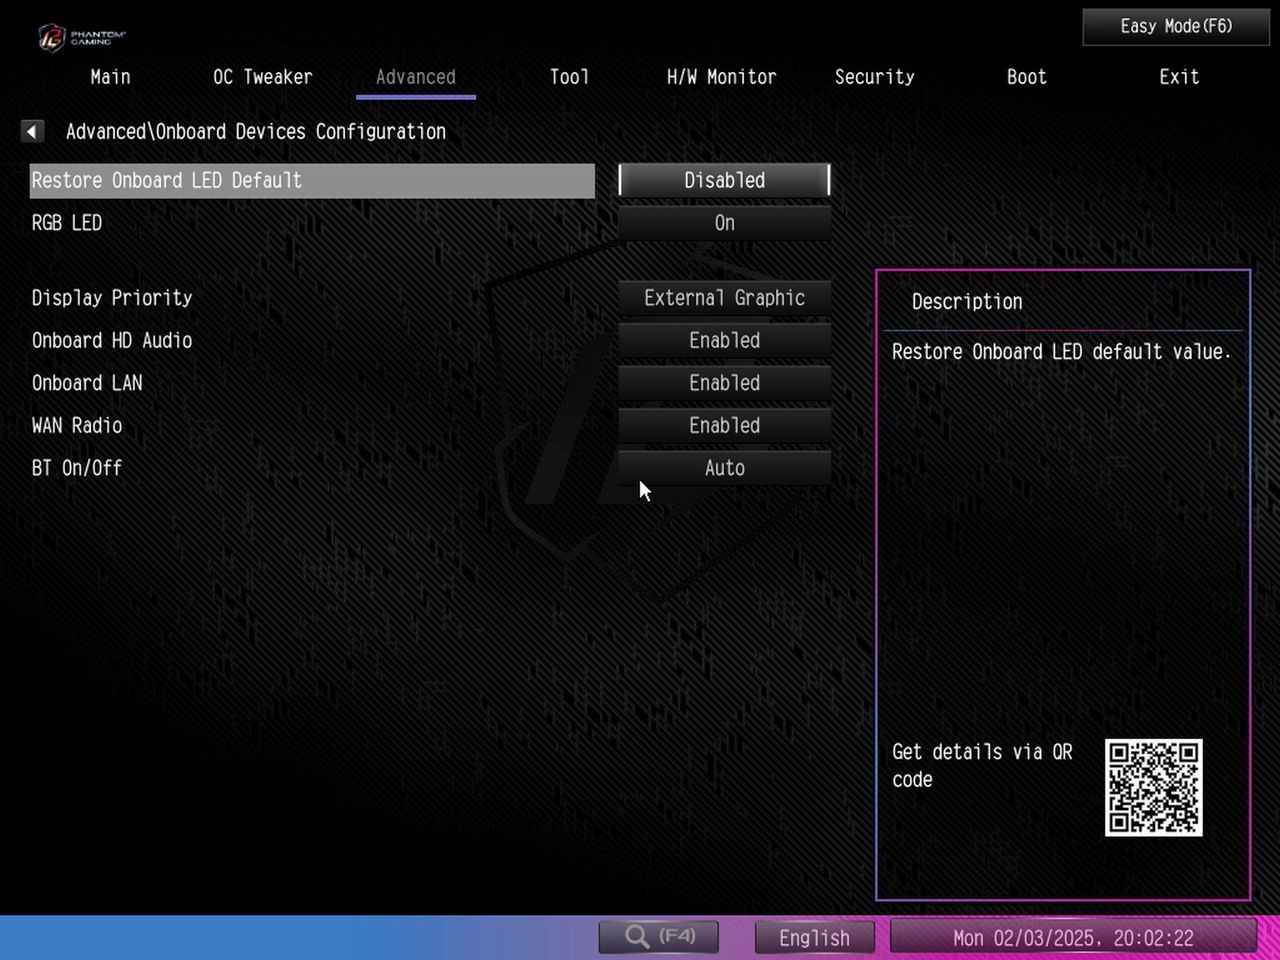This screenshot has width=1280, height=960.
Task: Open BT On/Off Auto dropdown
Action: pos(724,468)
